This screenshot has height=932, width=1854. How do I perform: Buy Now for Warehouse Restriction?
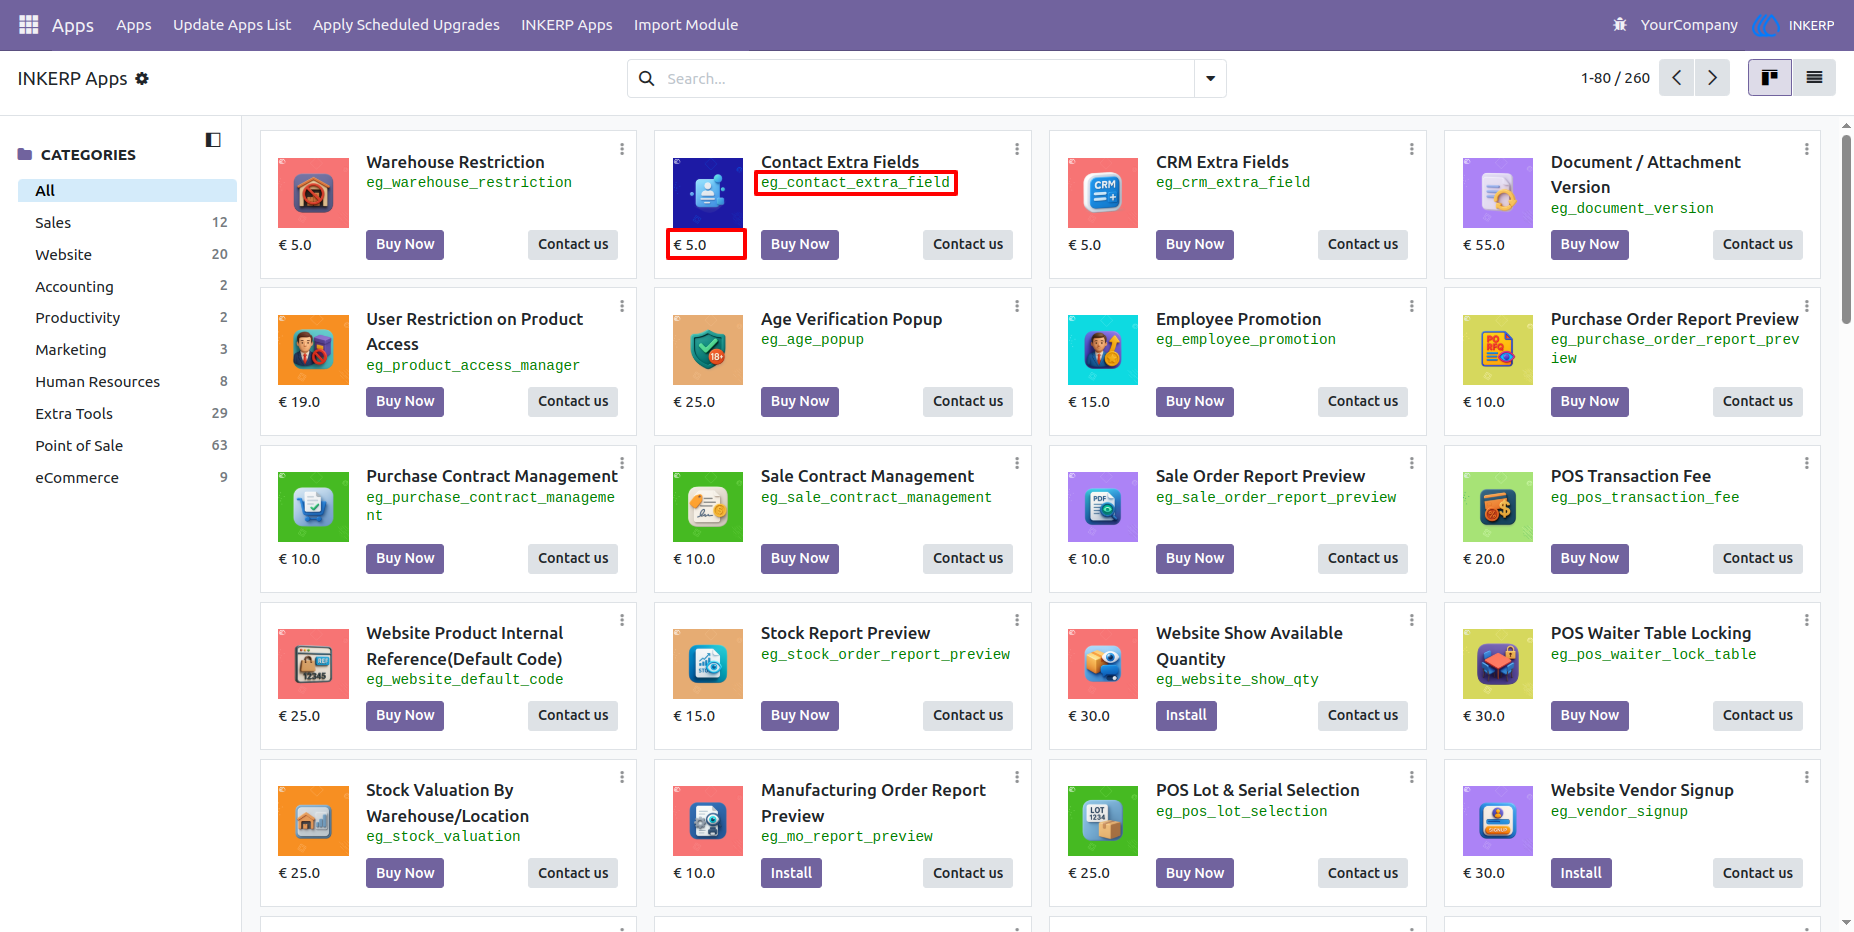[405, 244]
